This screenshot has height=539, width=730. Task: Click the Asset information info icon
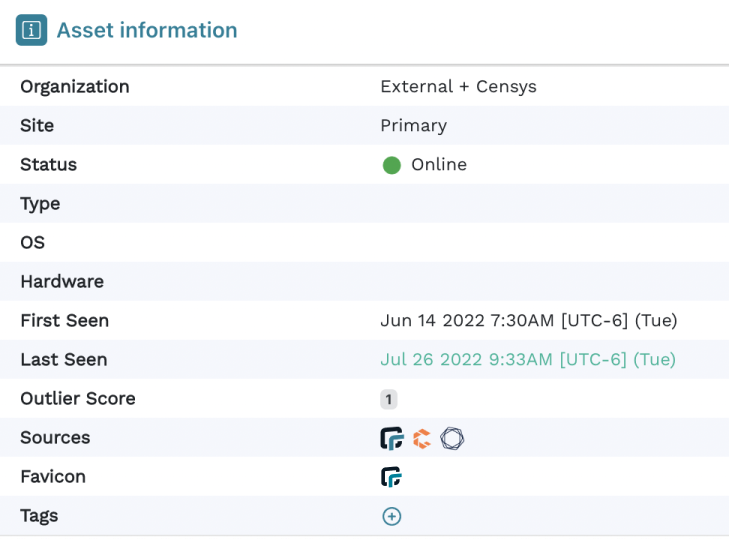[31, 30]
